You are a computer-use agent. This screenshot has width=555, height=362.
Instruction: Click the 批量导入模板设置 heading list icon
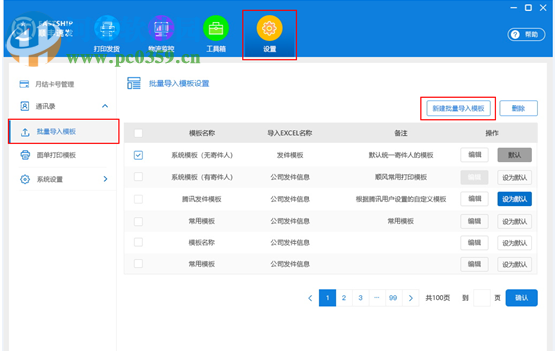134,84
